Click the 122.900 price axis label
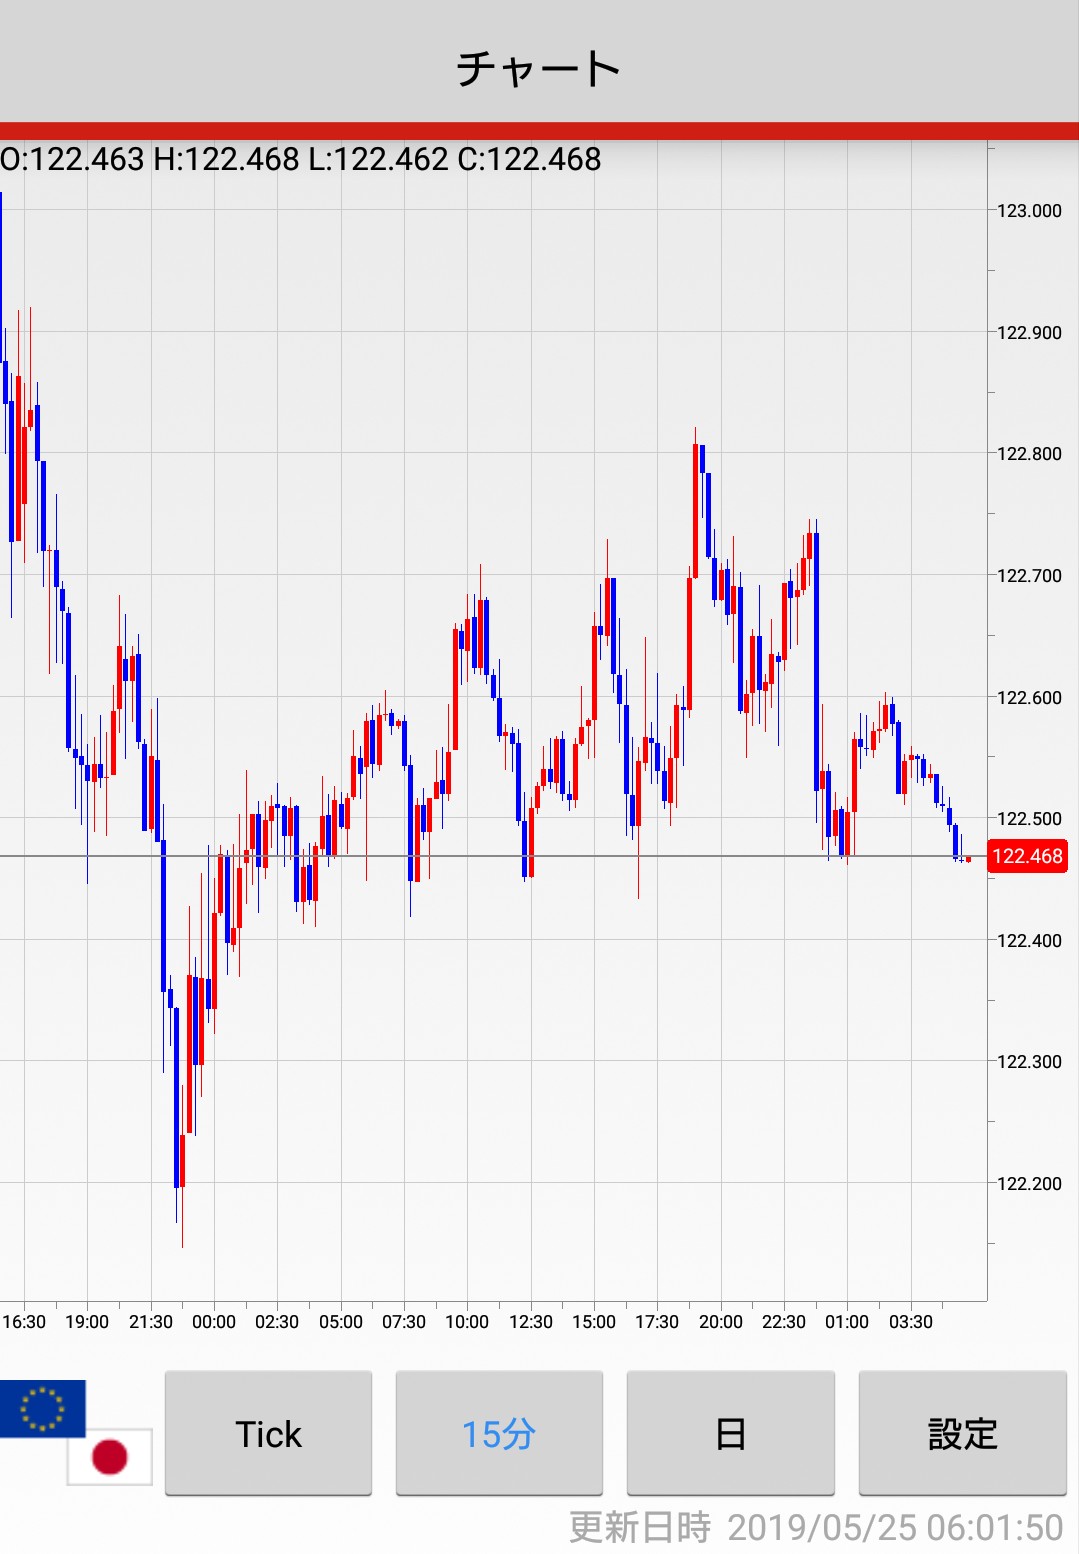Image resolution: width=1079 pixels, height=1554 pixels. pyautogui.click(x=1029, y=332)
